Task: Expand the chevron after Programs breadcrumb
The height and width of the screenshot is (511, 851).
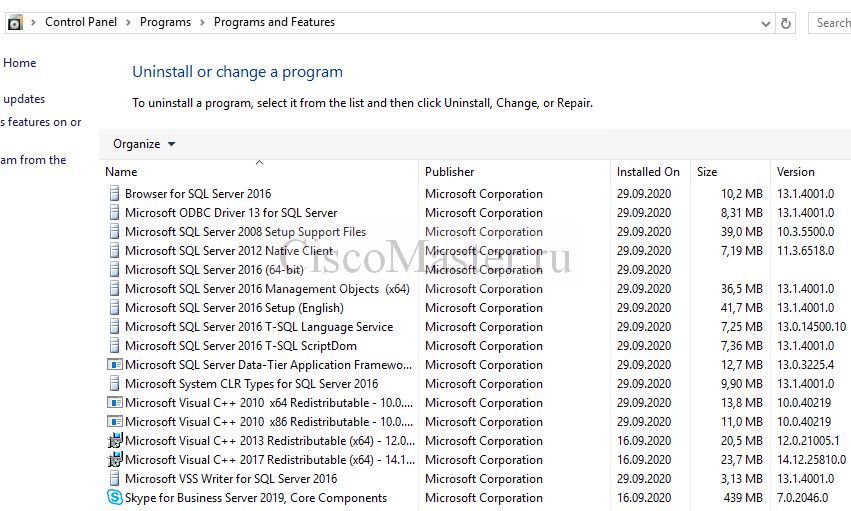Action: 202,22
